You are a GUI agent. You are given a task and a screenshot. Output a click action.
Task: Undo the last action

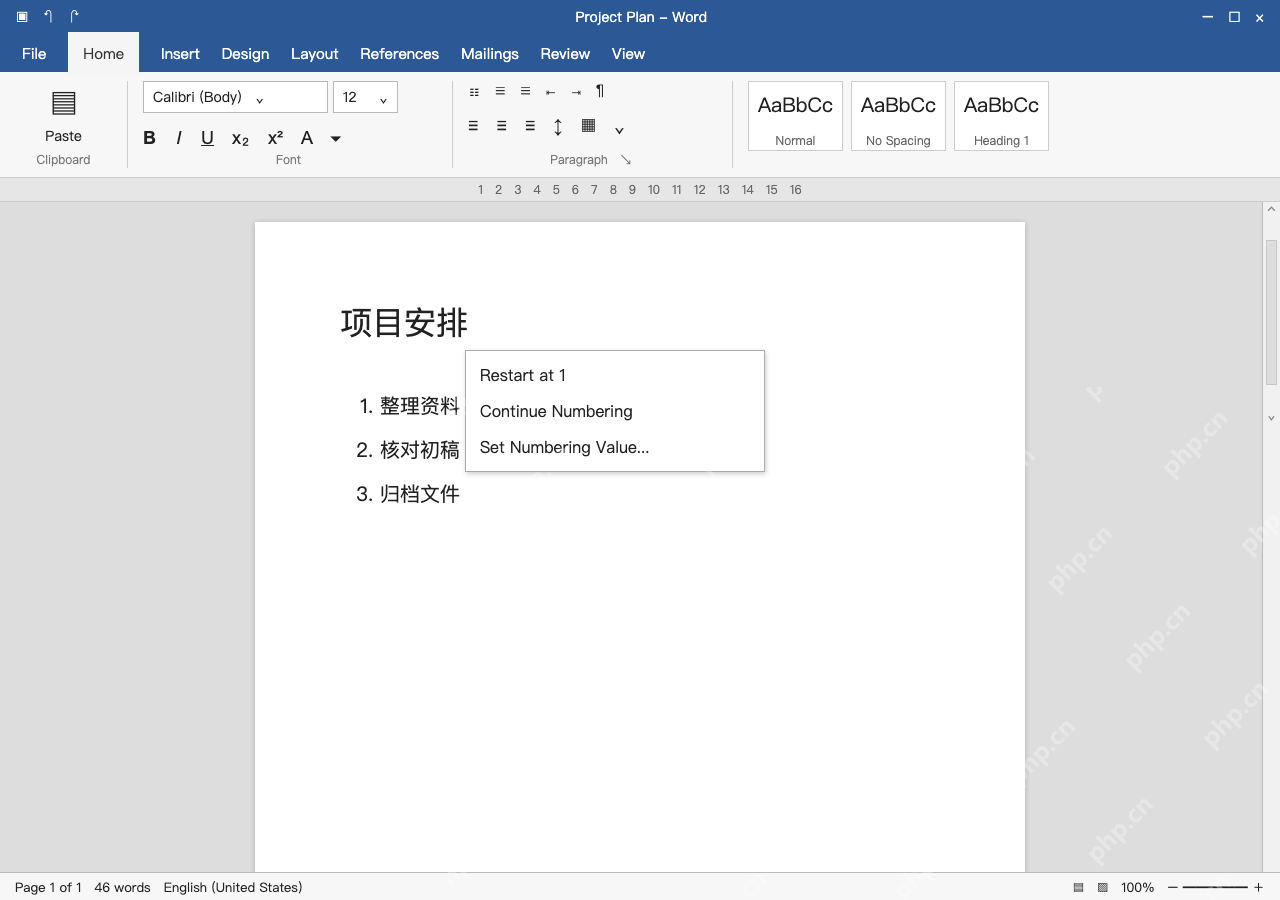(x=48, y=17)
